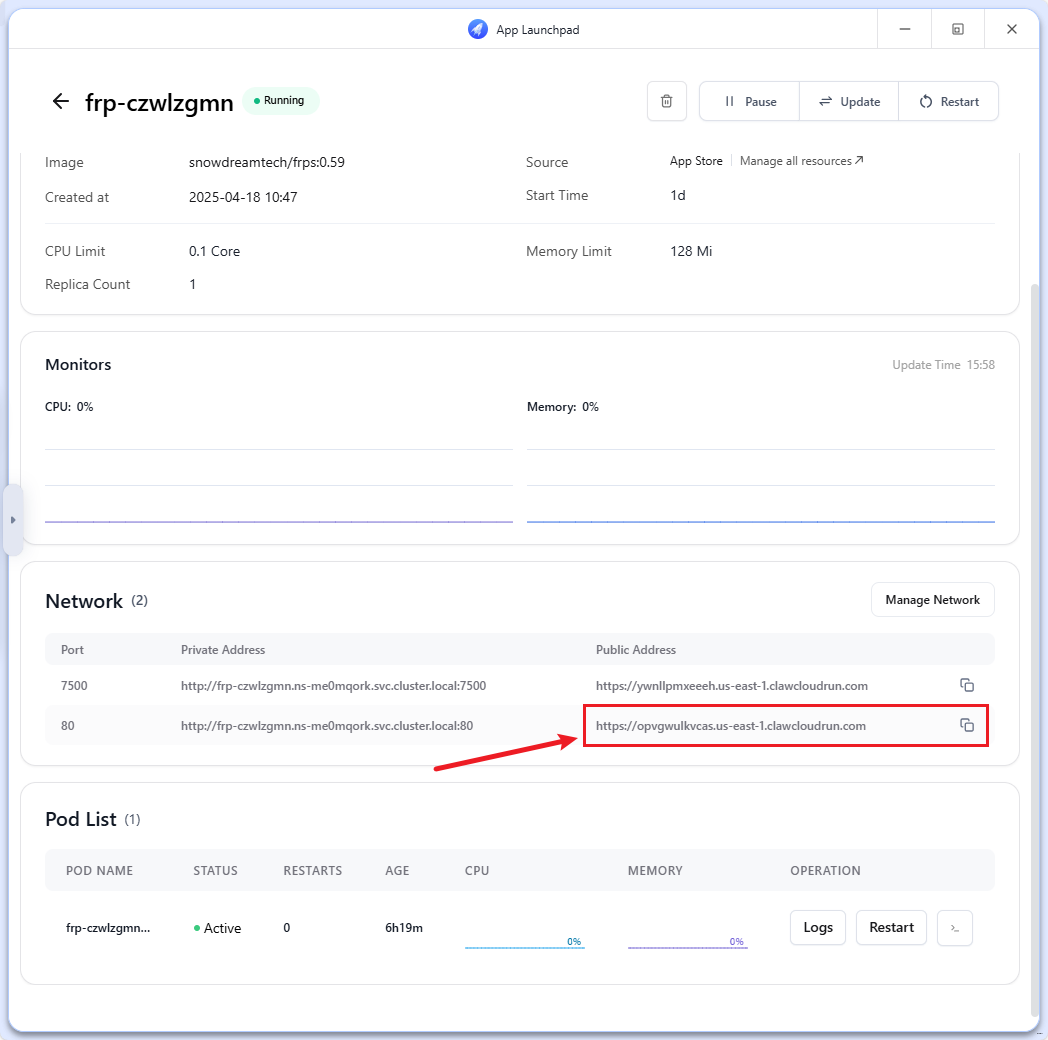Open Manage all resources link
The height and width of the screenshot is (1040, 1048).
pyautogui.click(x=801, y=161)
